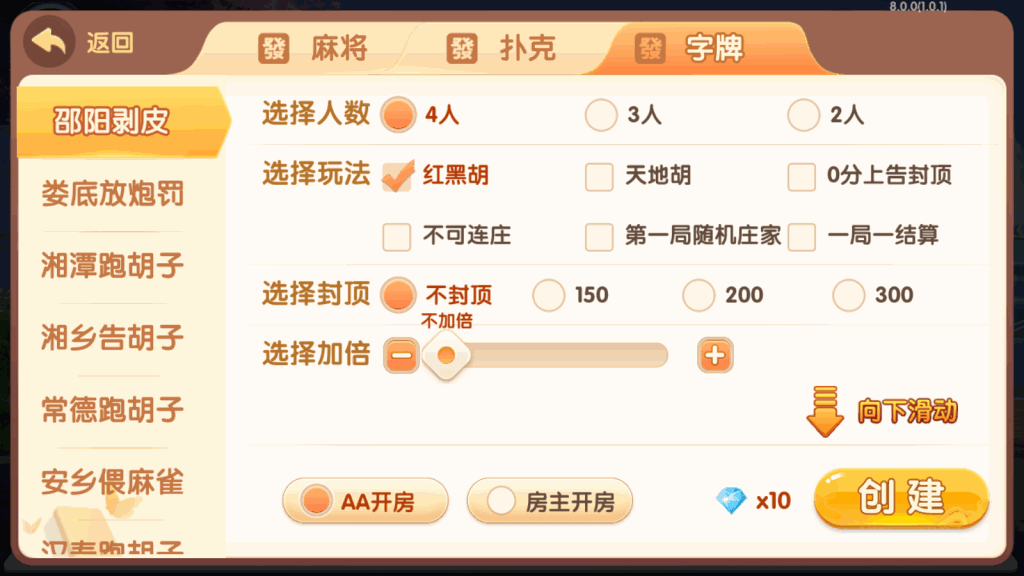Switch to the 扑克 tab
1024x576 pixels.
pyautogui.click(x=504, y=47)
